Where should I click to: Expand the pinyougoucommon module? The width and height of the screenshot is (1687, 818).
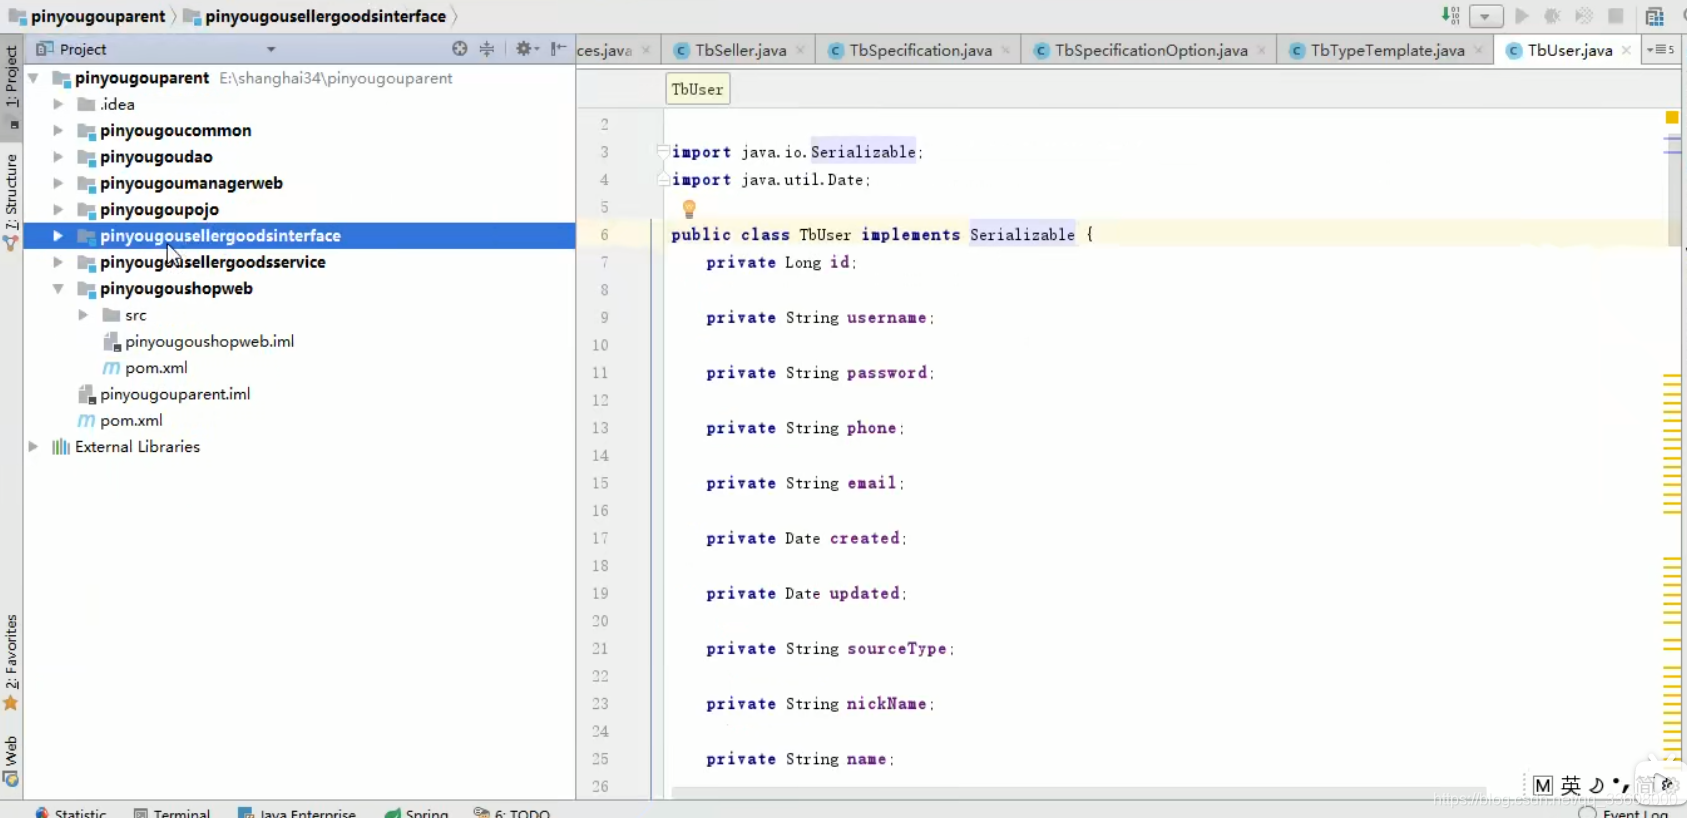[x=58, y=130]
